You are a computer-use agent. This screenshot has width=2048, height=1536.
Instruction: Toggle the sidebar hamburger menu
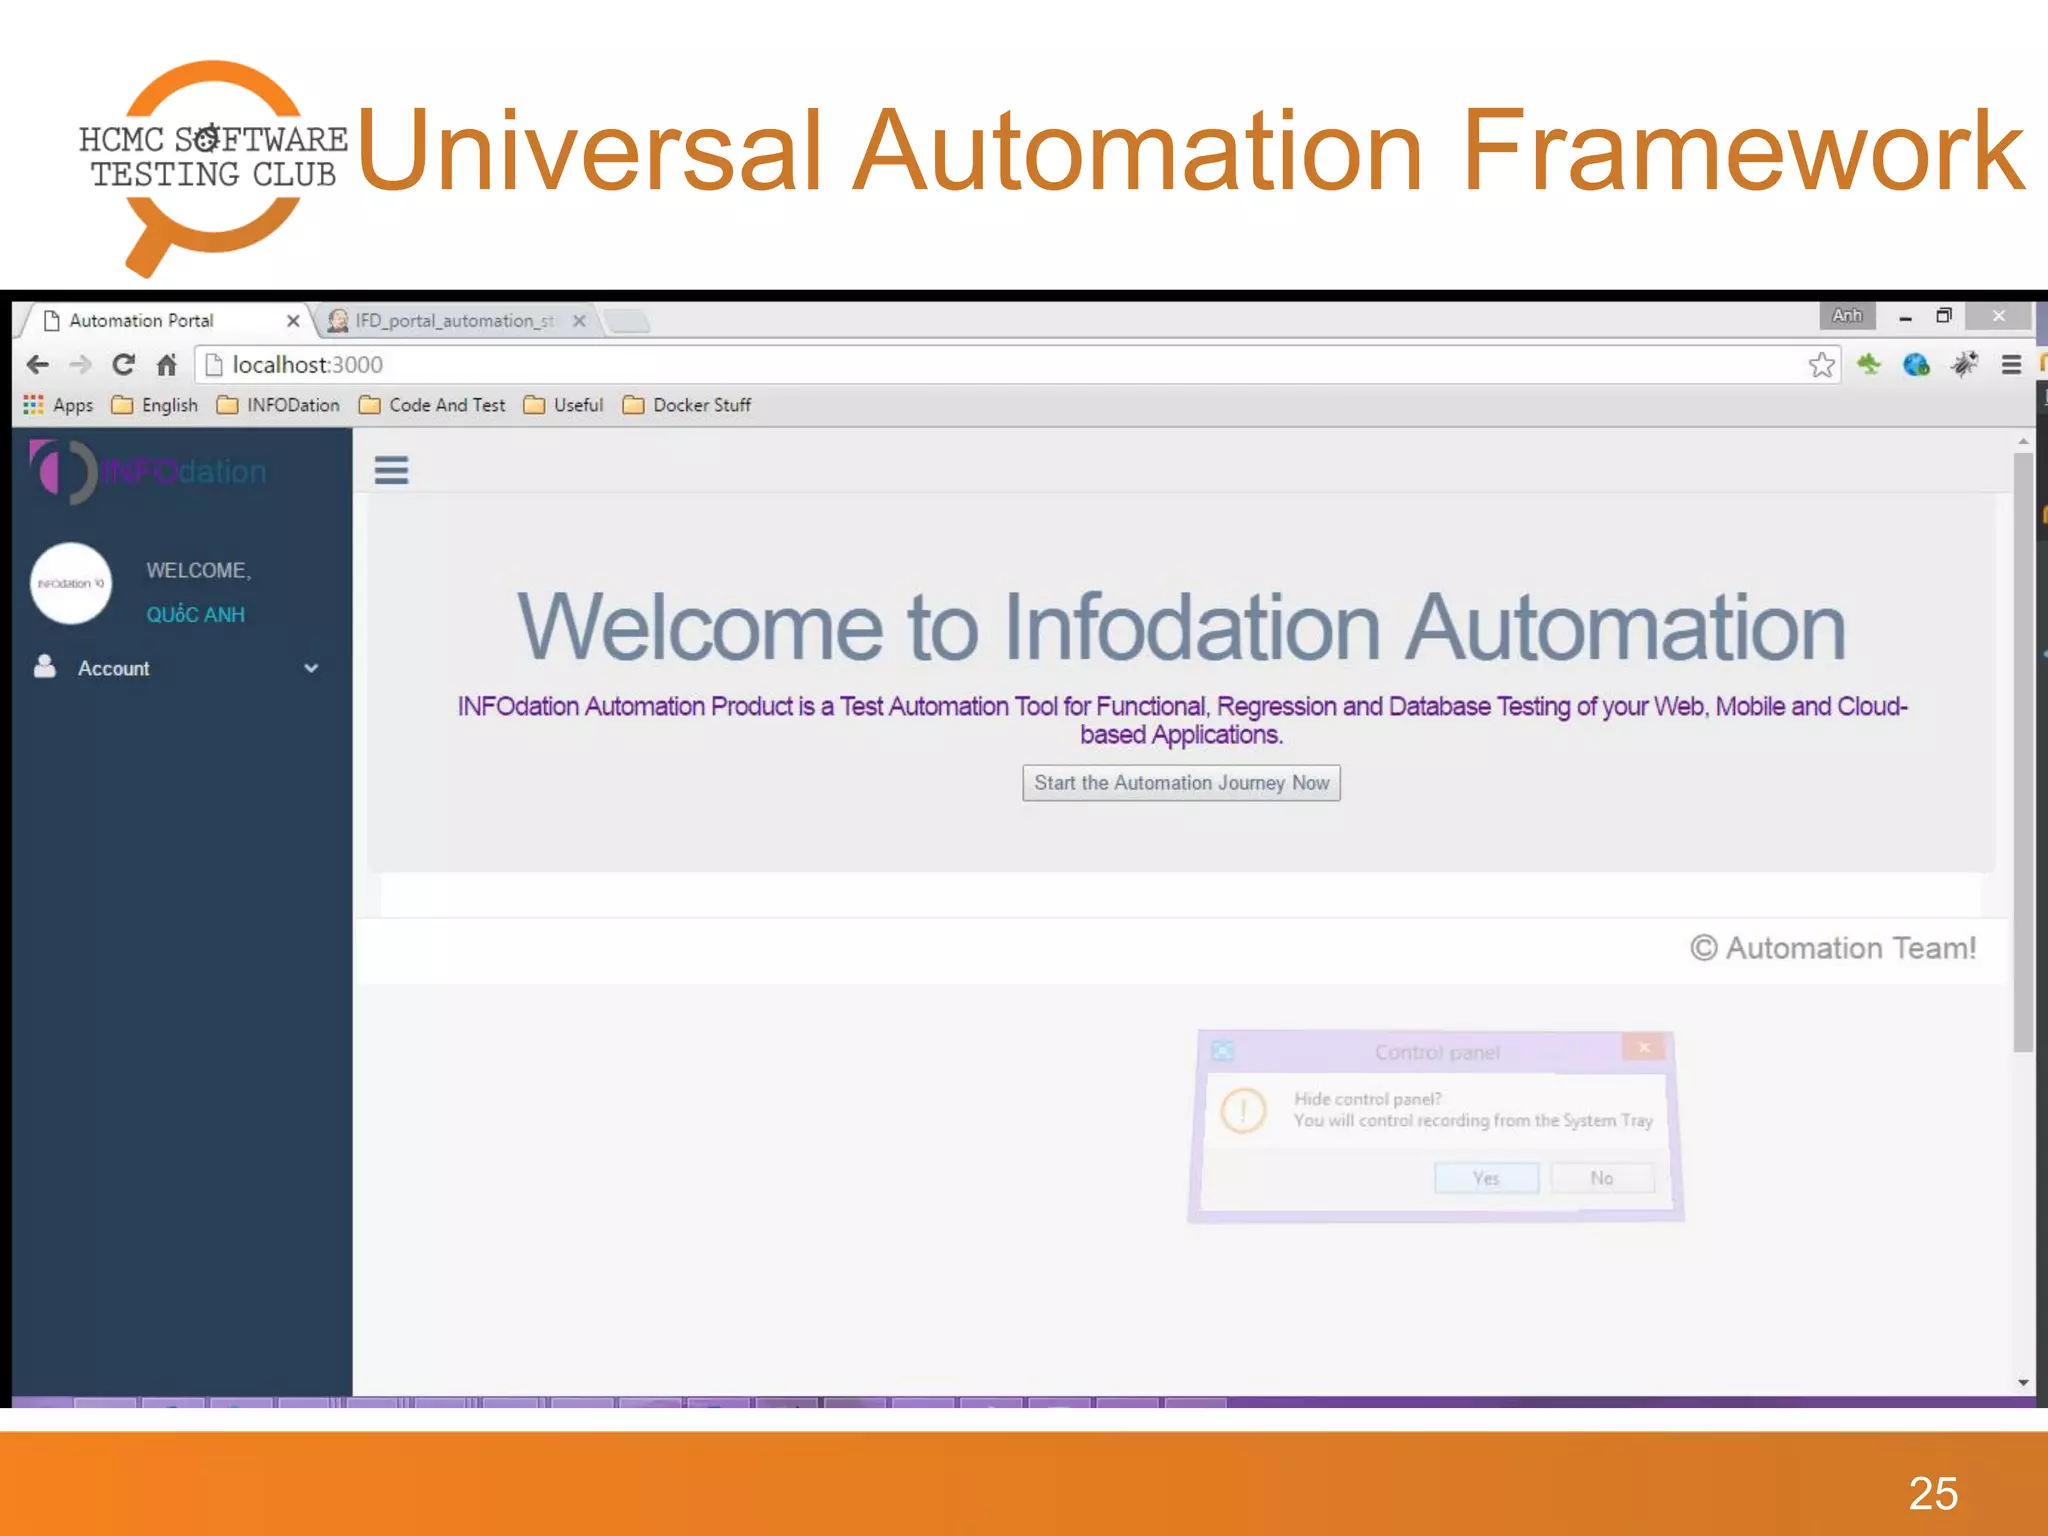coord(391,470)
